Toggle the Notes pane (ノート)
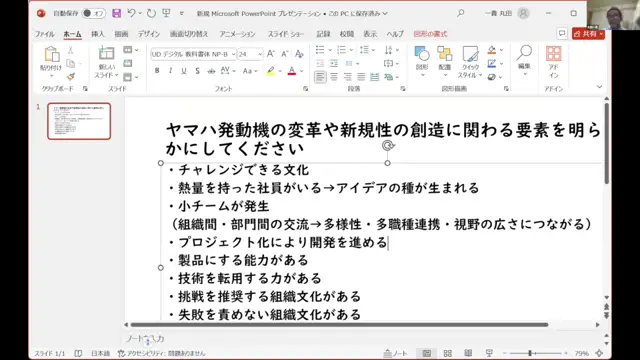 click(x=396, y=353)
